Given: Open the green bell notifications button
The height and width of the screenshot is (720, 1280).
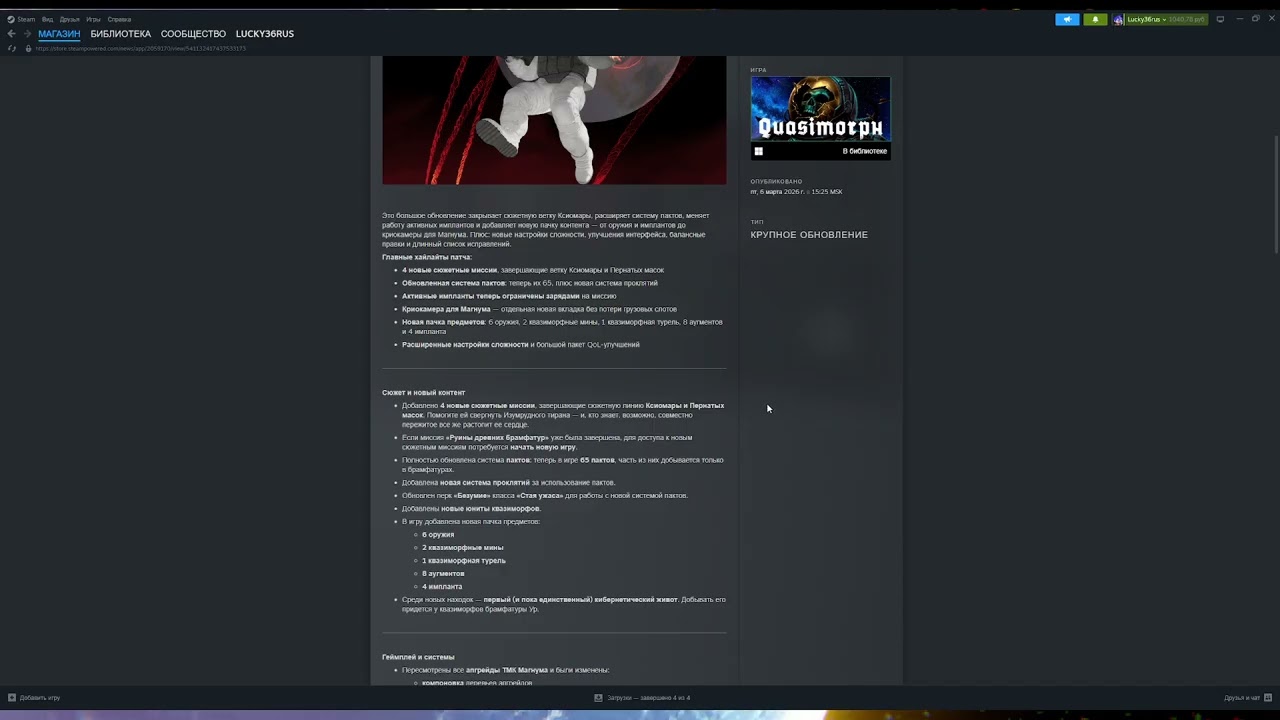Looking at the screenshot, I should [1095, 19].
